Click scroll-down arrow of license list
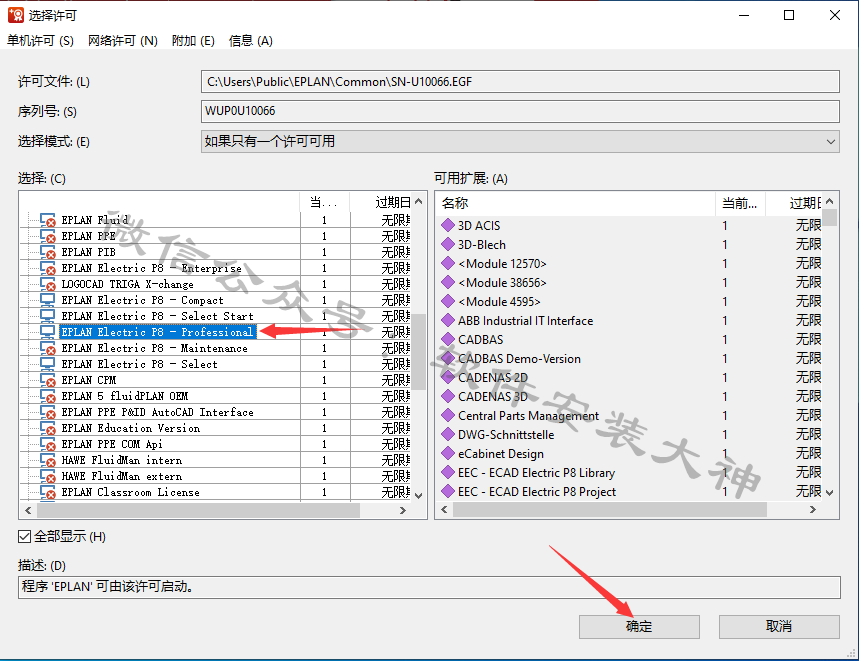This screenshot has width=859, height=661. tap(419, 495)
